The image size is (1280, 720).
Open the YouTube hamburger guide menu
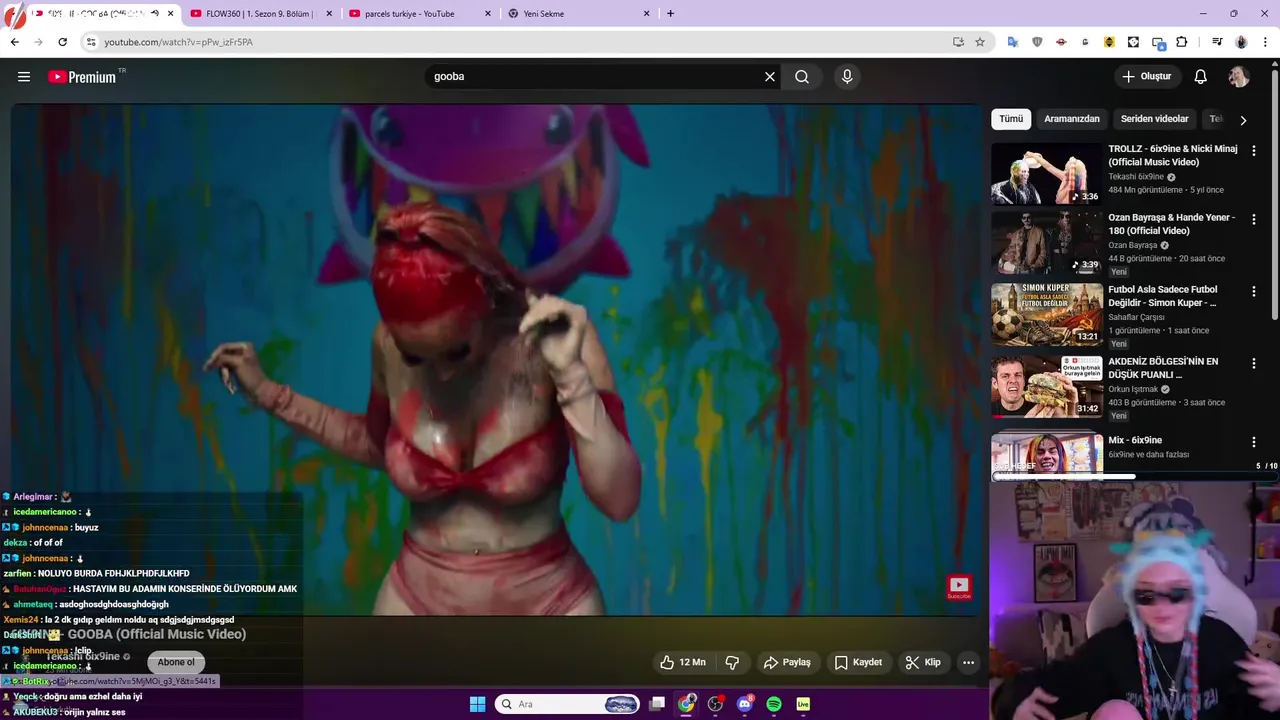coord(24,77)
